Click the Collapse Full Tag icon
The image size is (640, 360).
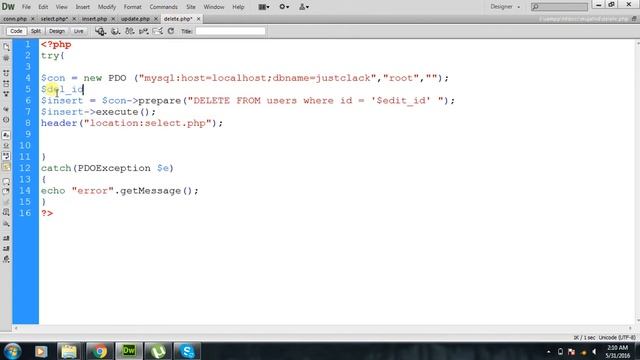coord(6,73)
